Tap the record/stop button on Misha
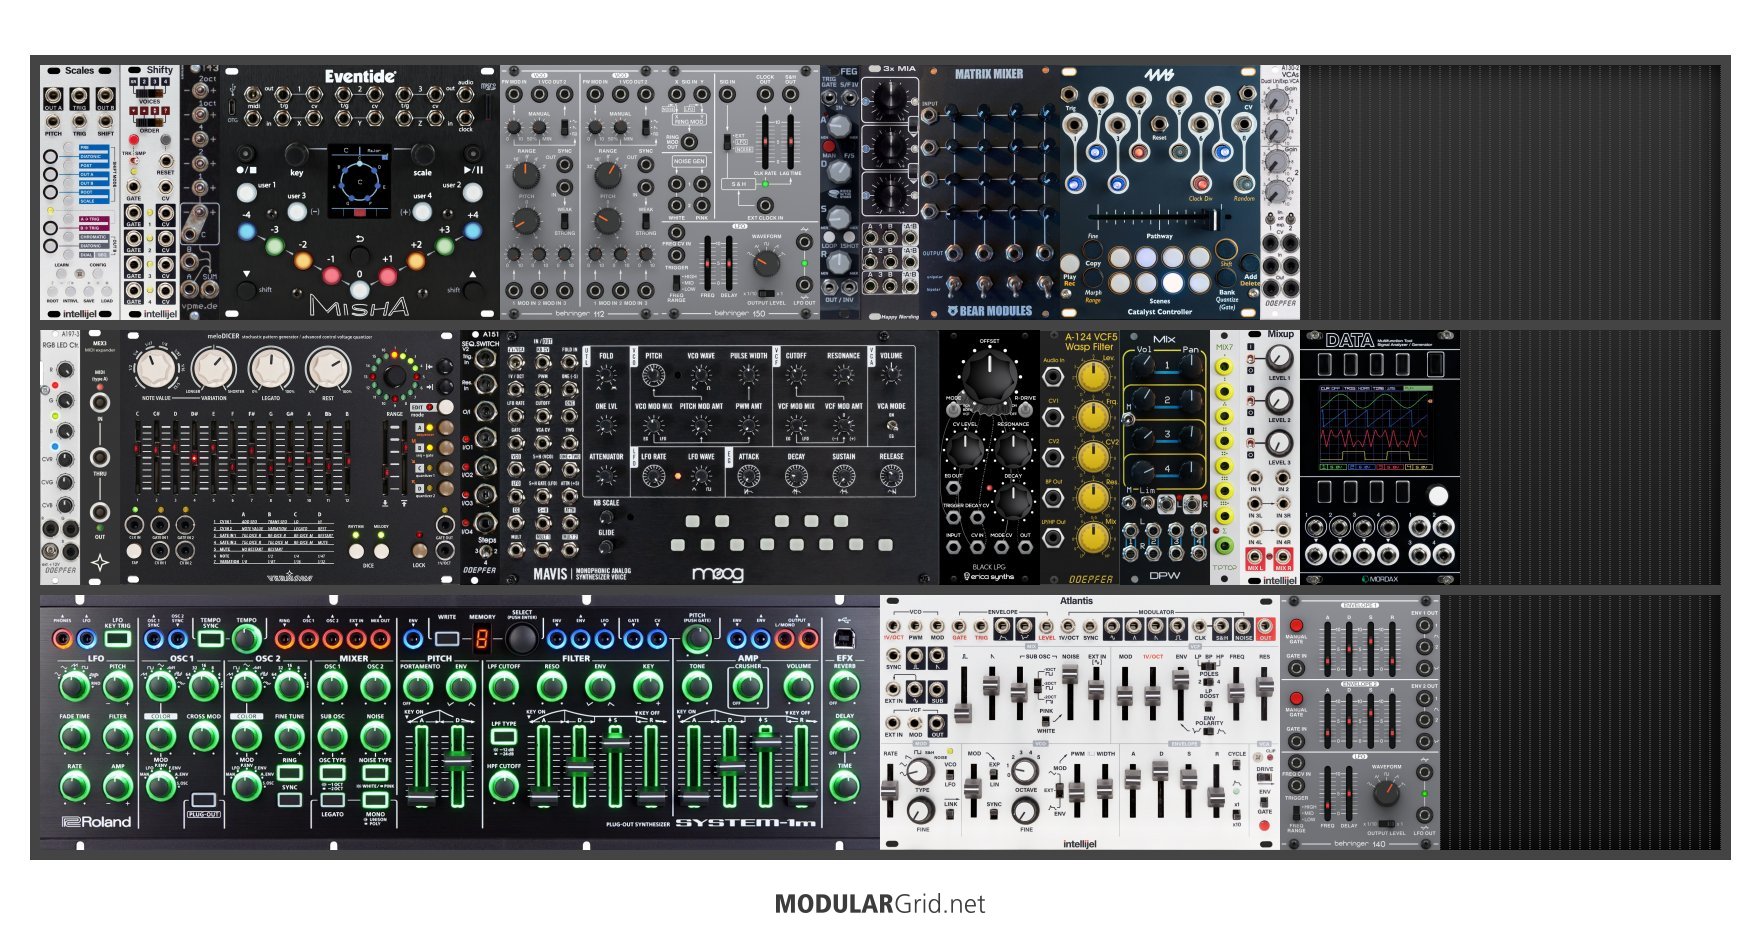Screen dimensions: 1761x925 pos(245,154)
